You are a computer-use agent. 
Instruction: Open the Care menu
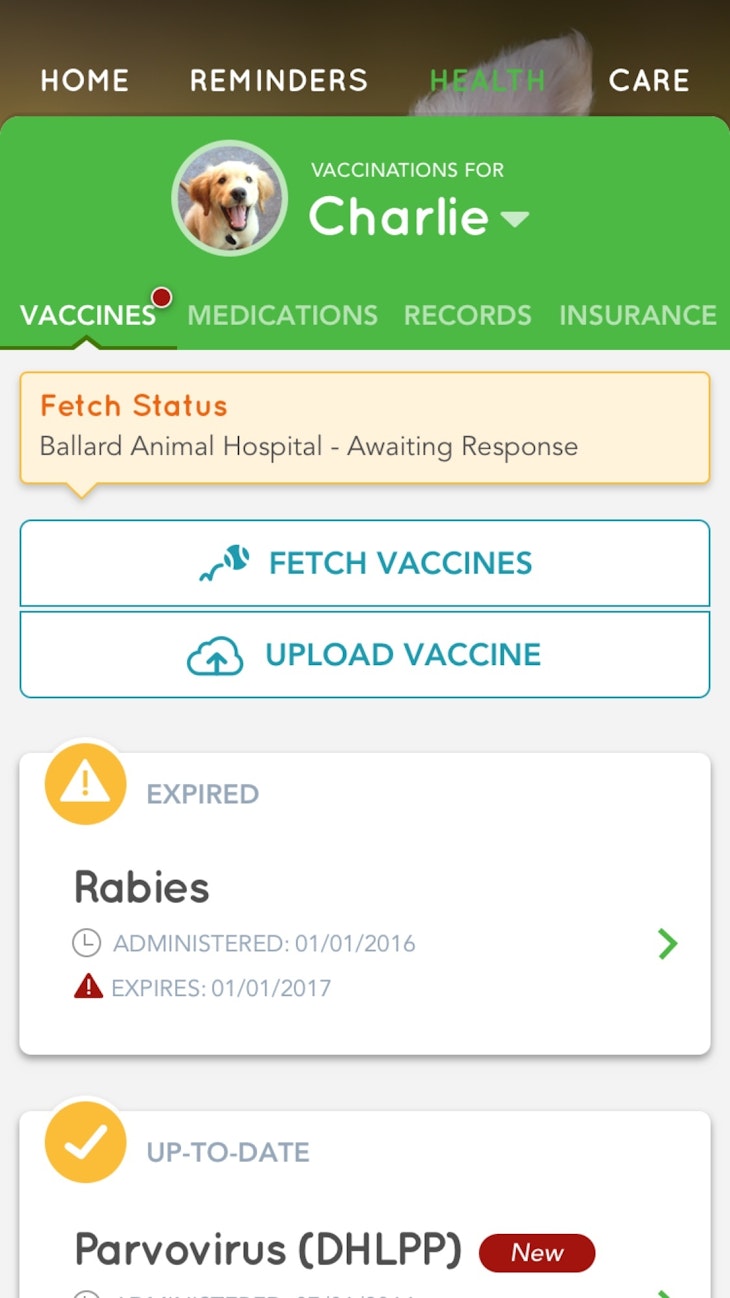point(649,80)
